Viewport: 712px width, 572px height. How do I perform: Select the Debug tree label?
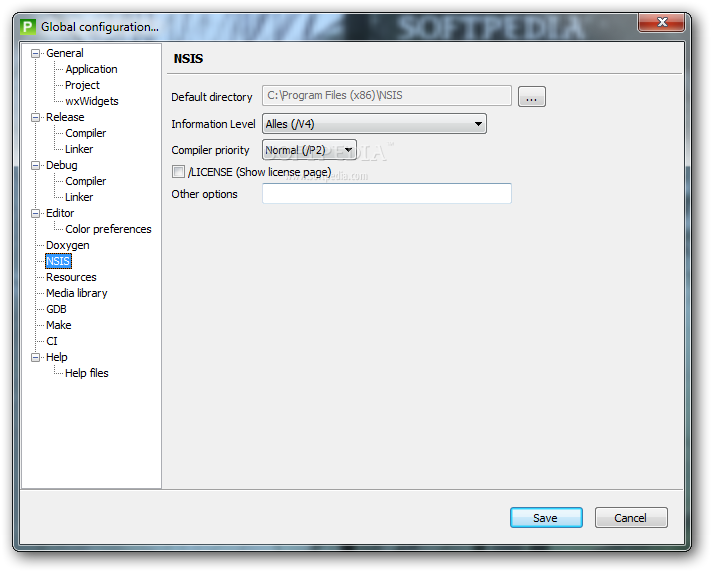coord(62,166)
